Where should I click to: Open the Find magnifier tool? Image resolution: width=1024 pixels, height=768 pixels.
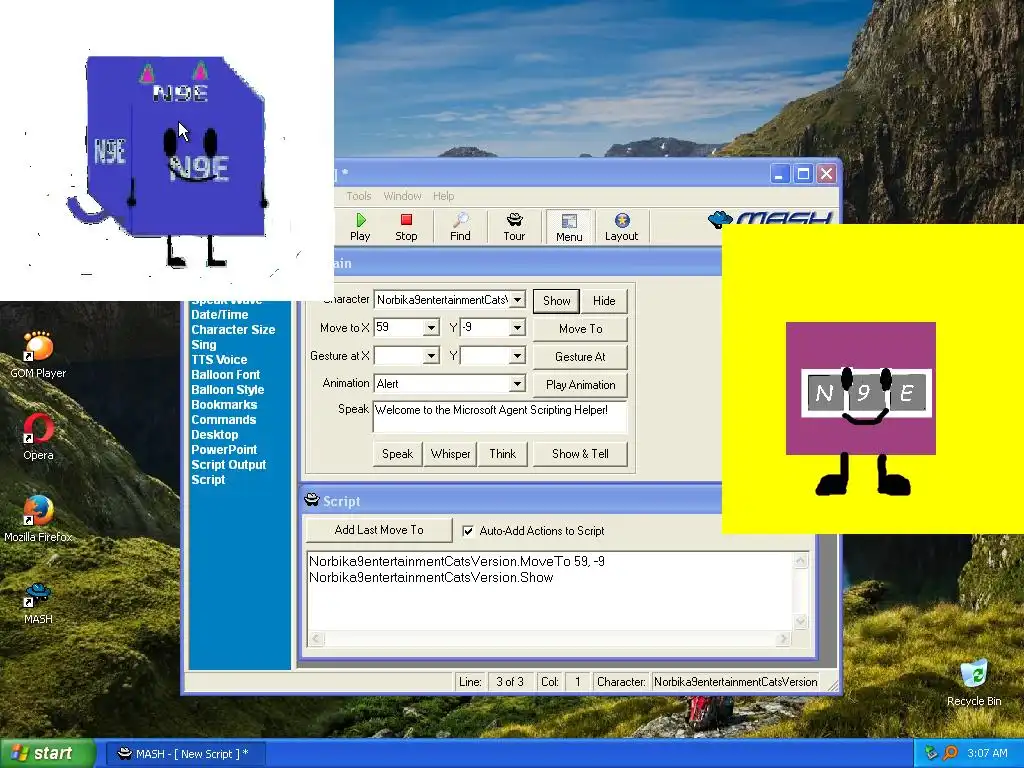[x=460, y=227]
